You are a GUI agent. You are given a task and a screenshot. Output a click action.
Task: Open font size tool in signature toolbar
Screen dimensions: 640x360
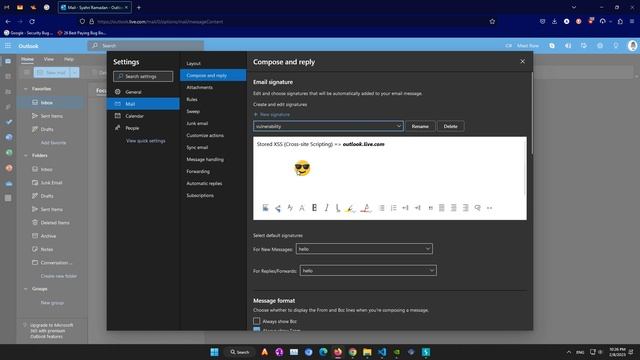pos(302,208)
